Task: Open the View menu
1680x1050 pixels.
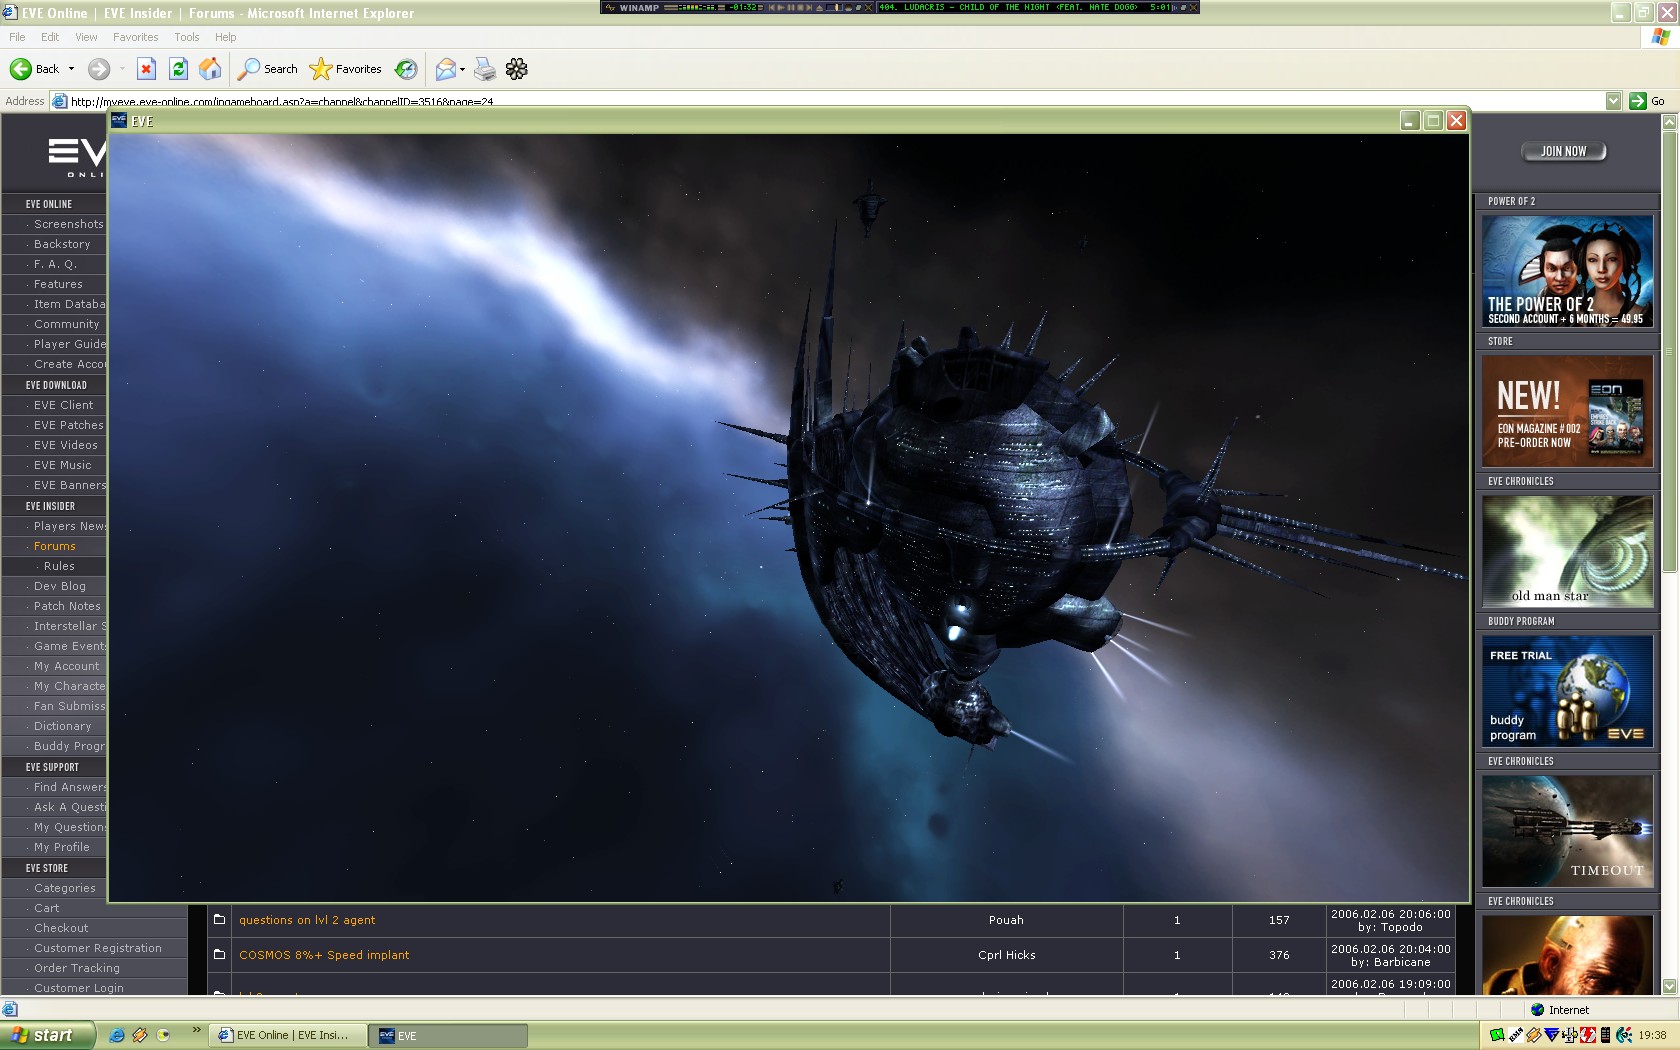Action: [x=86, y=37]
